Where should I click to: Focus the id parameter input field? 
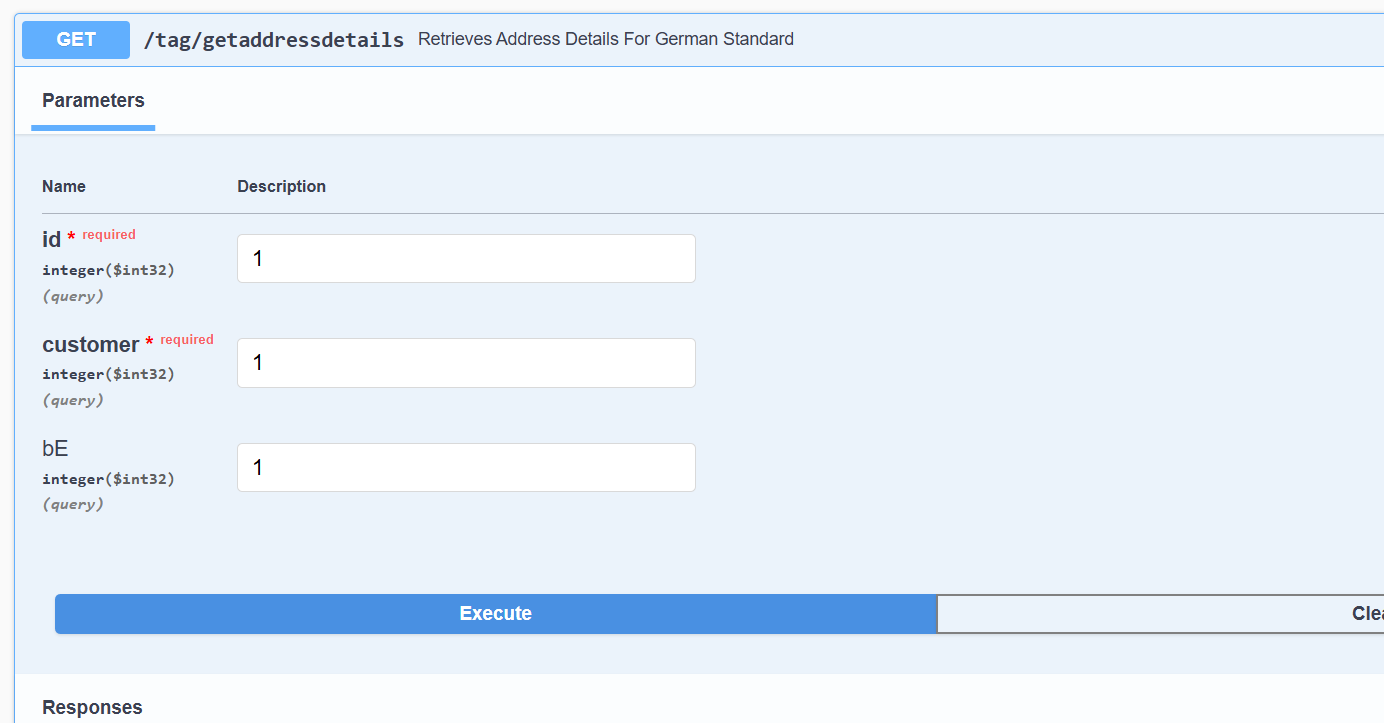(x=466, y=259)
